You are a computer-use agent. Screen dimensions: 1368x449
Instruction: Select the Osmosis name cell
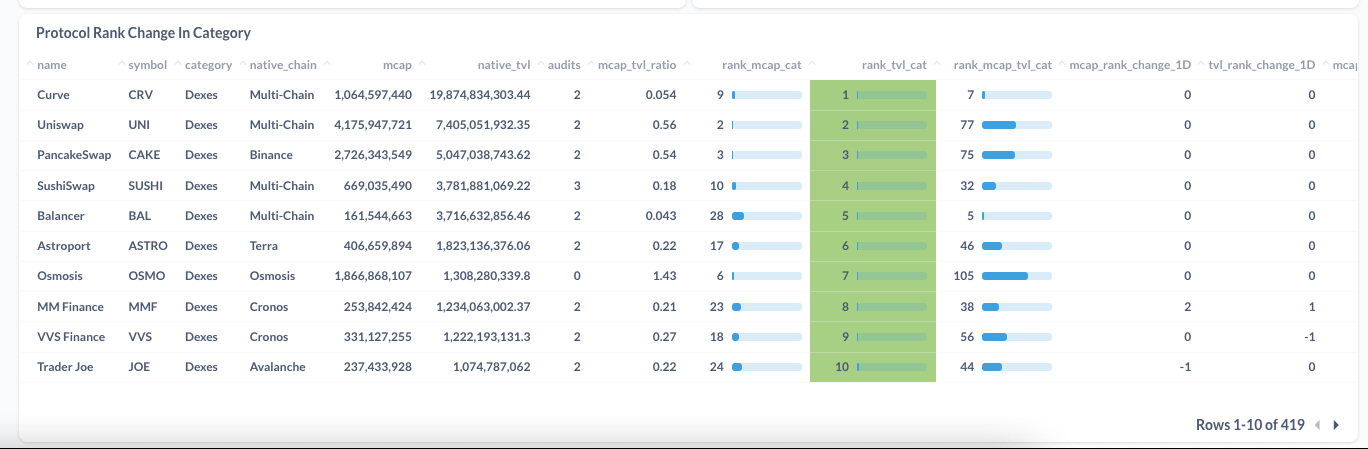point(60,276)
